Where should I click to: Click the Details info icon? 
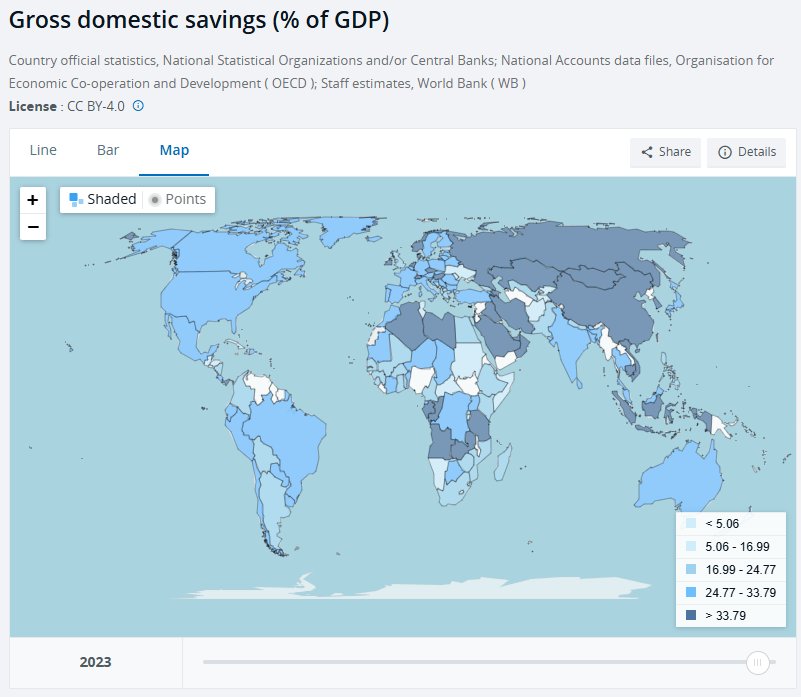[725, 152]
